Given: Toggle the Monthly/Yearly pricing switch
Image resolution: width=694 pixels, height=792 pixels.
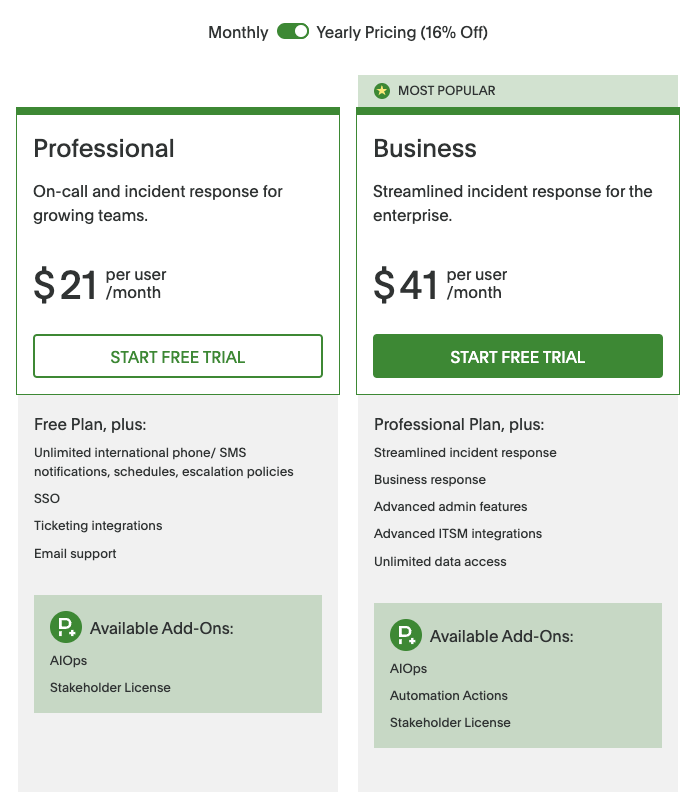Looking at the screenshot, I should (293, 32).
